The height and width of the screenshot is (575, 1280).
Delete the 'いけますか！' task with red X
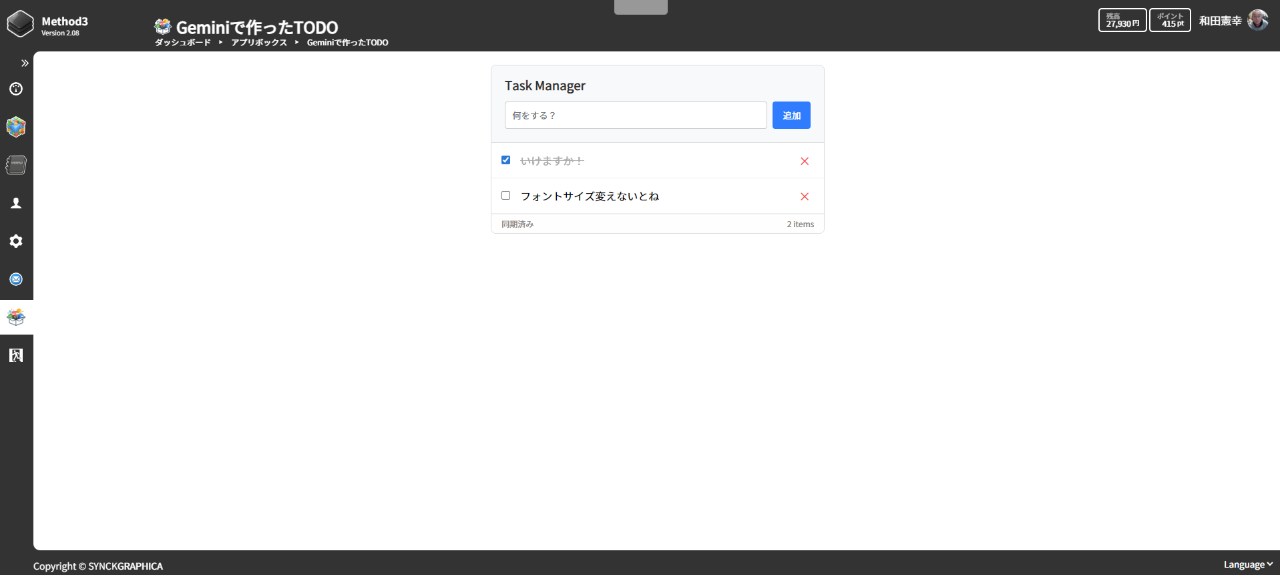tap(804, 161)
